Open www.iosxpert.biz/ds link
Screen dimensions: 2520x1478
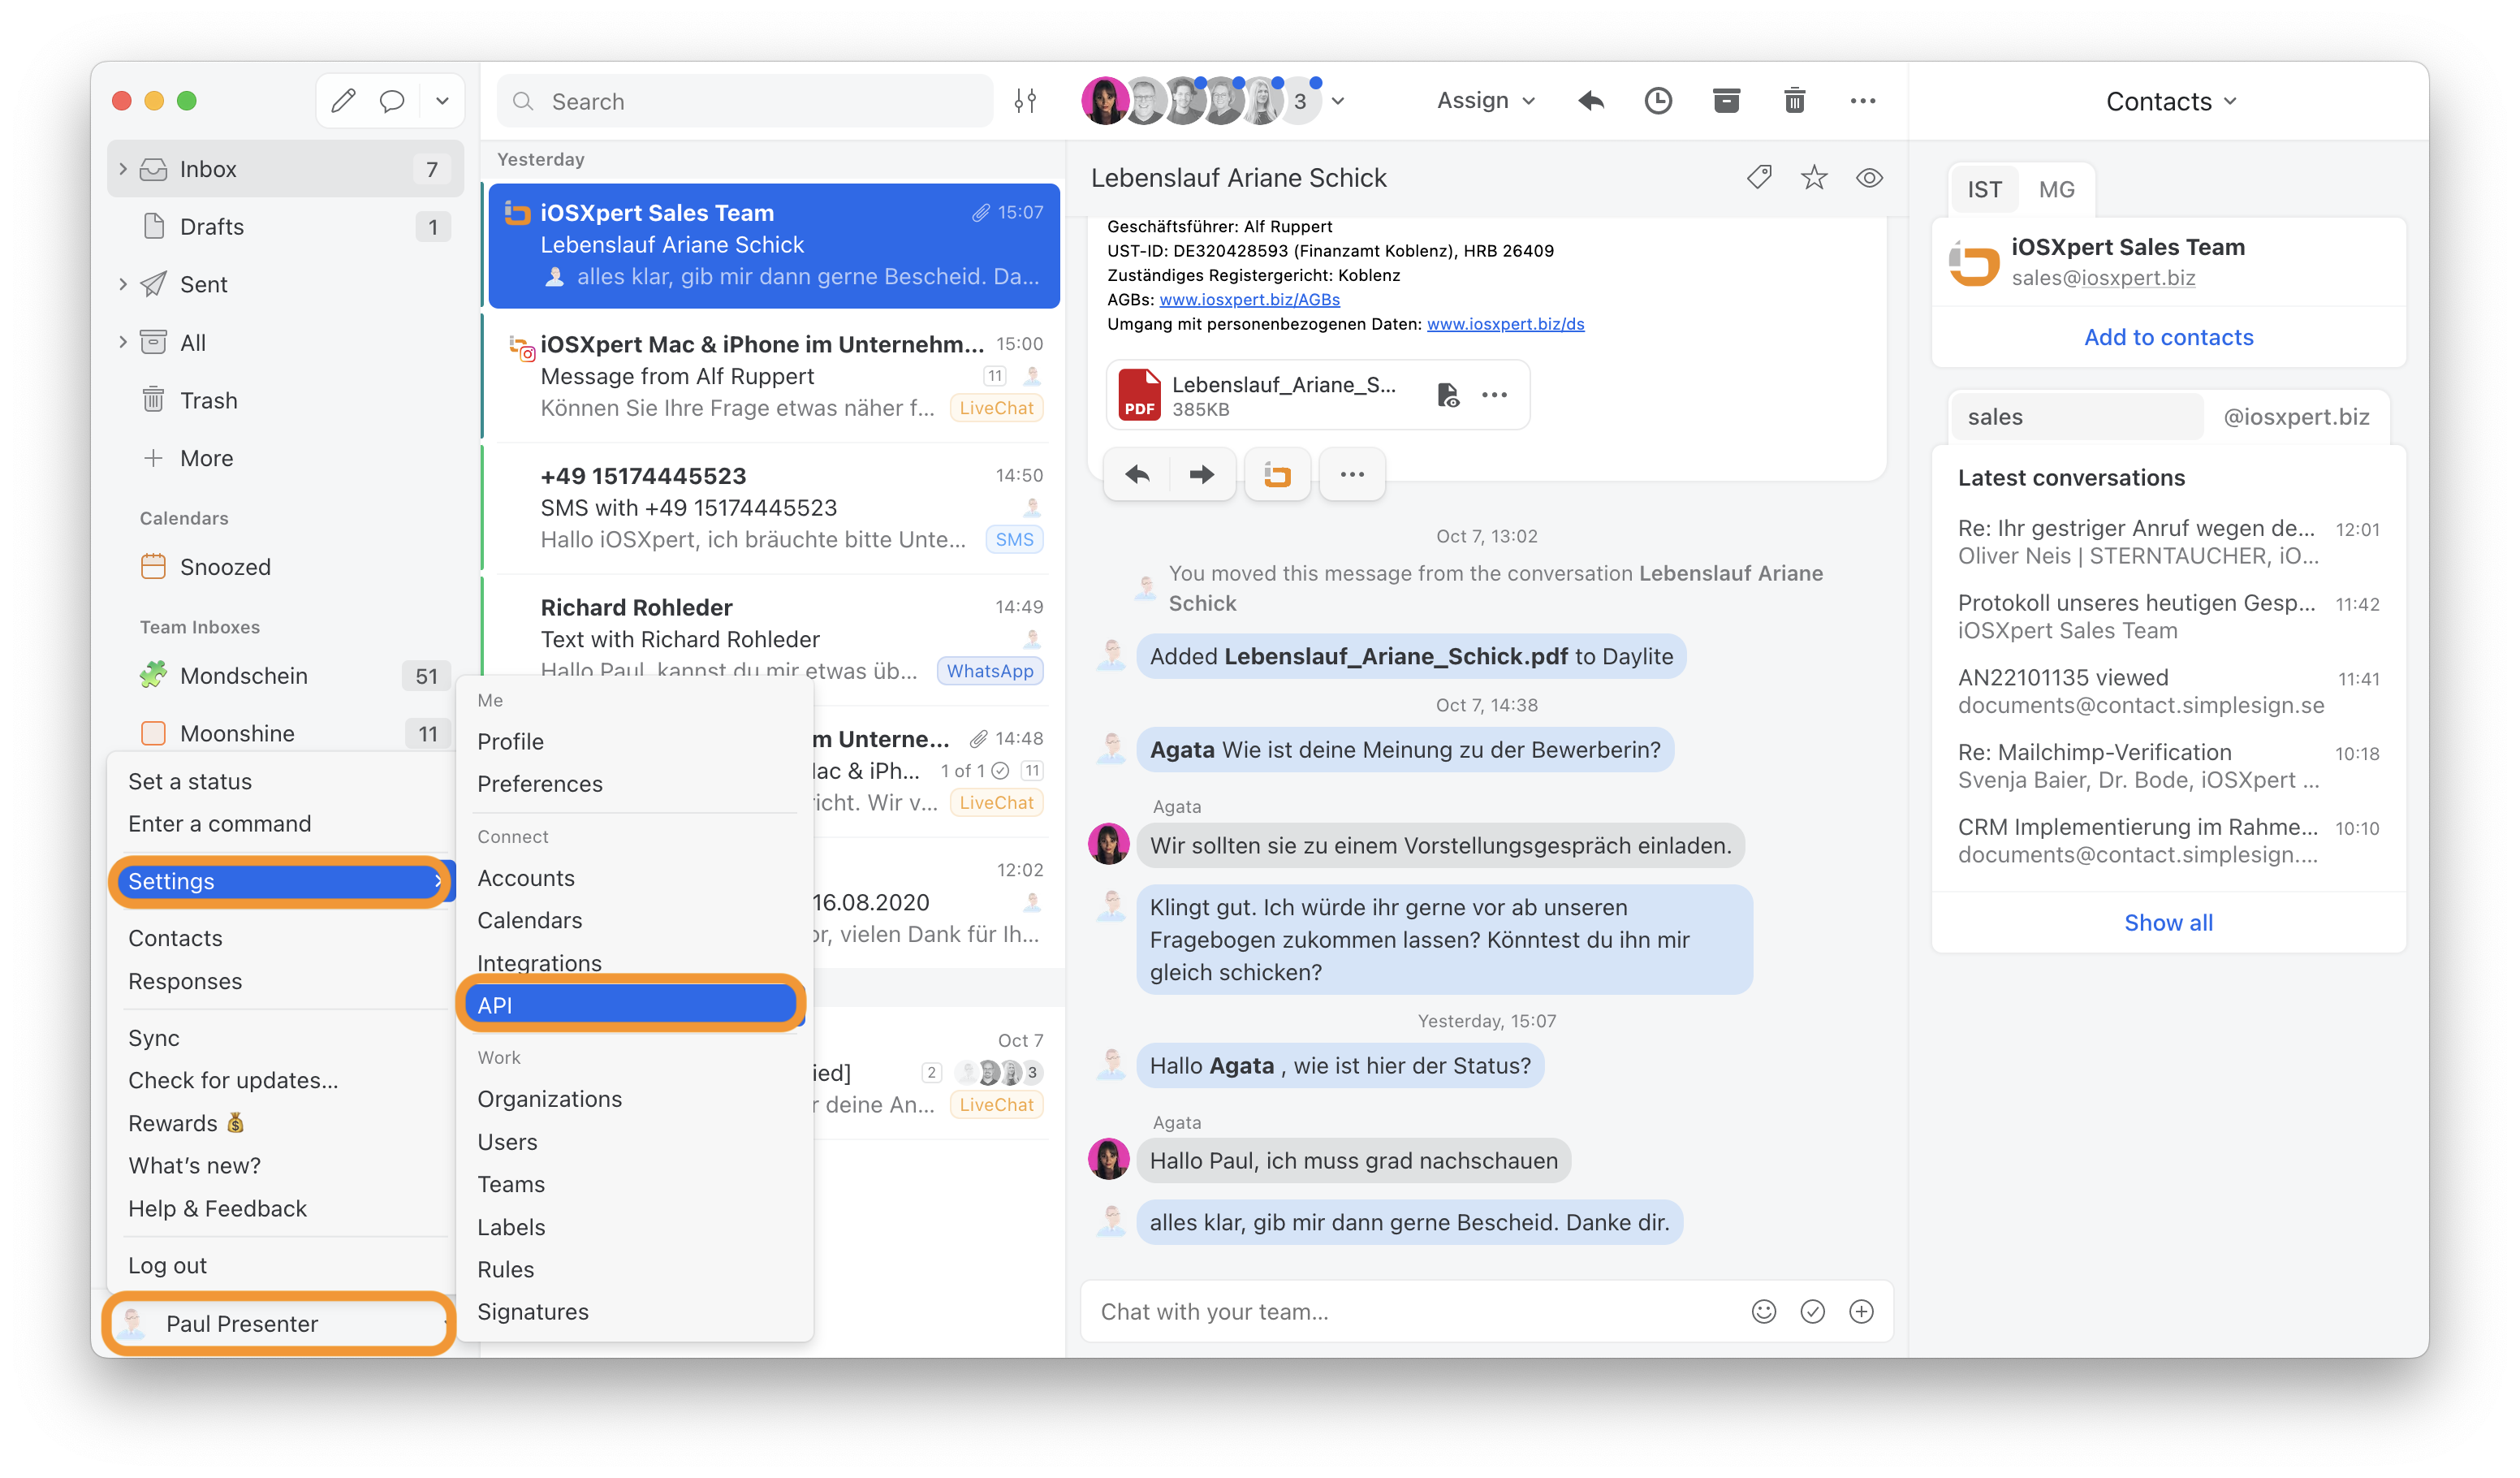click(x=1505, y=324)
